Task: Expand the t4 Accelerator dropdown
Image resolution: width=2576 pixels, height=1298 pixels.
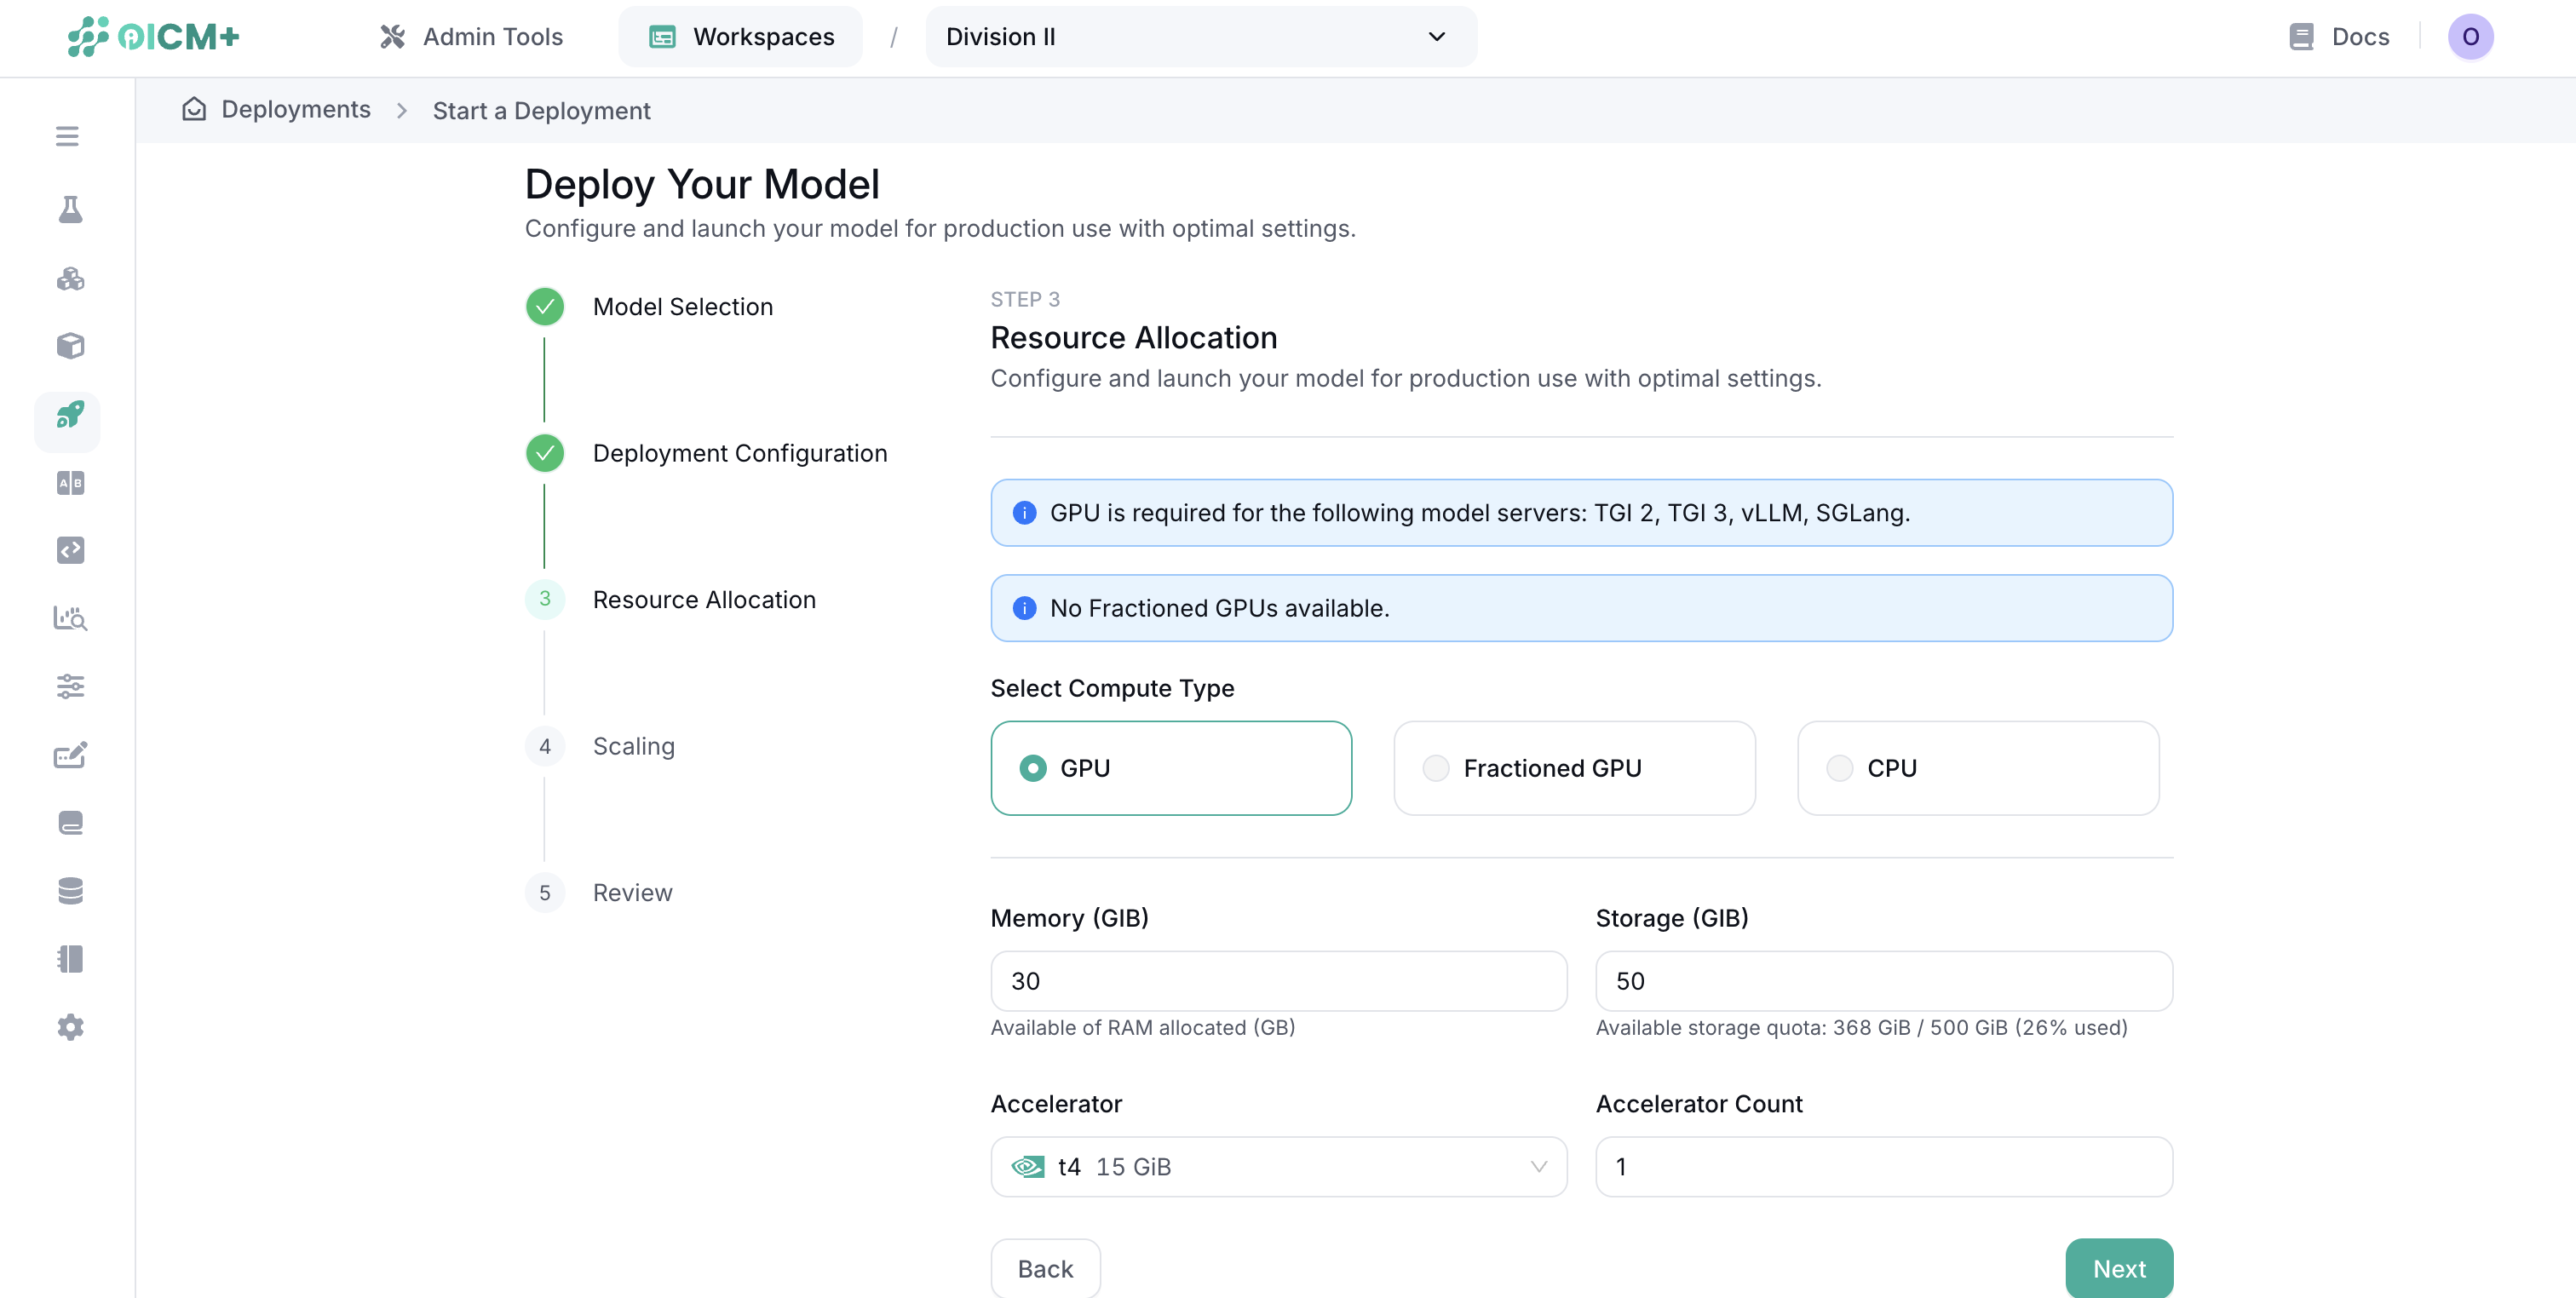Action: coord(1278,1167)
